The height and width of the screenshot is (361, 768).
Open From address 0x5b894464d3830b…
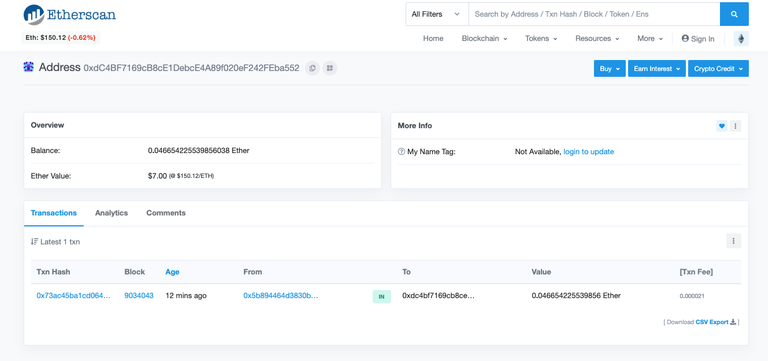tap(281, 296)
